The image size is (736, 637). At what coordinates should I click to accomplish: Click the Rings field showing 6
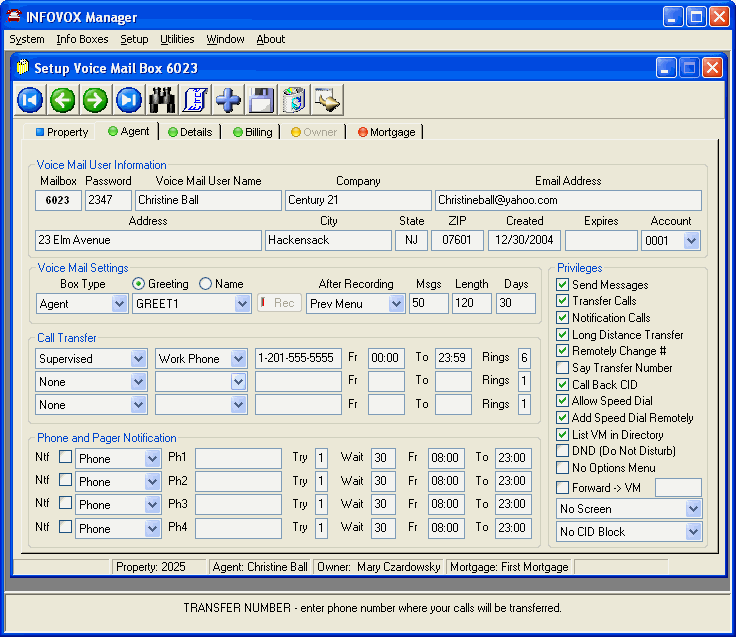click(524, 358)
